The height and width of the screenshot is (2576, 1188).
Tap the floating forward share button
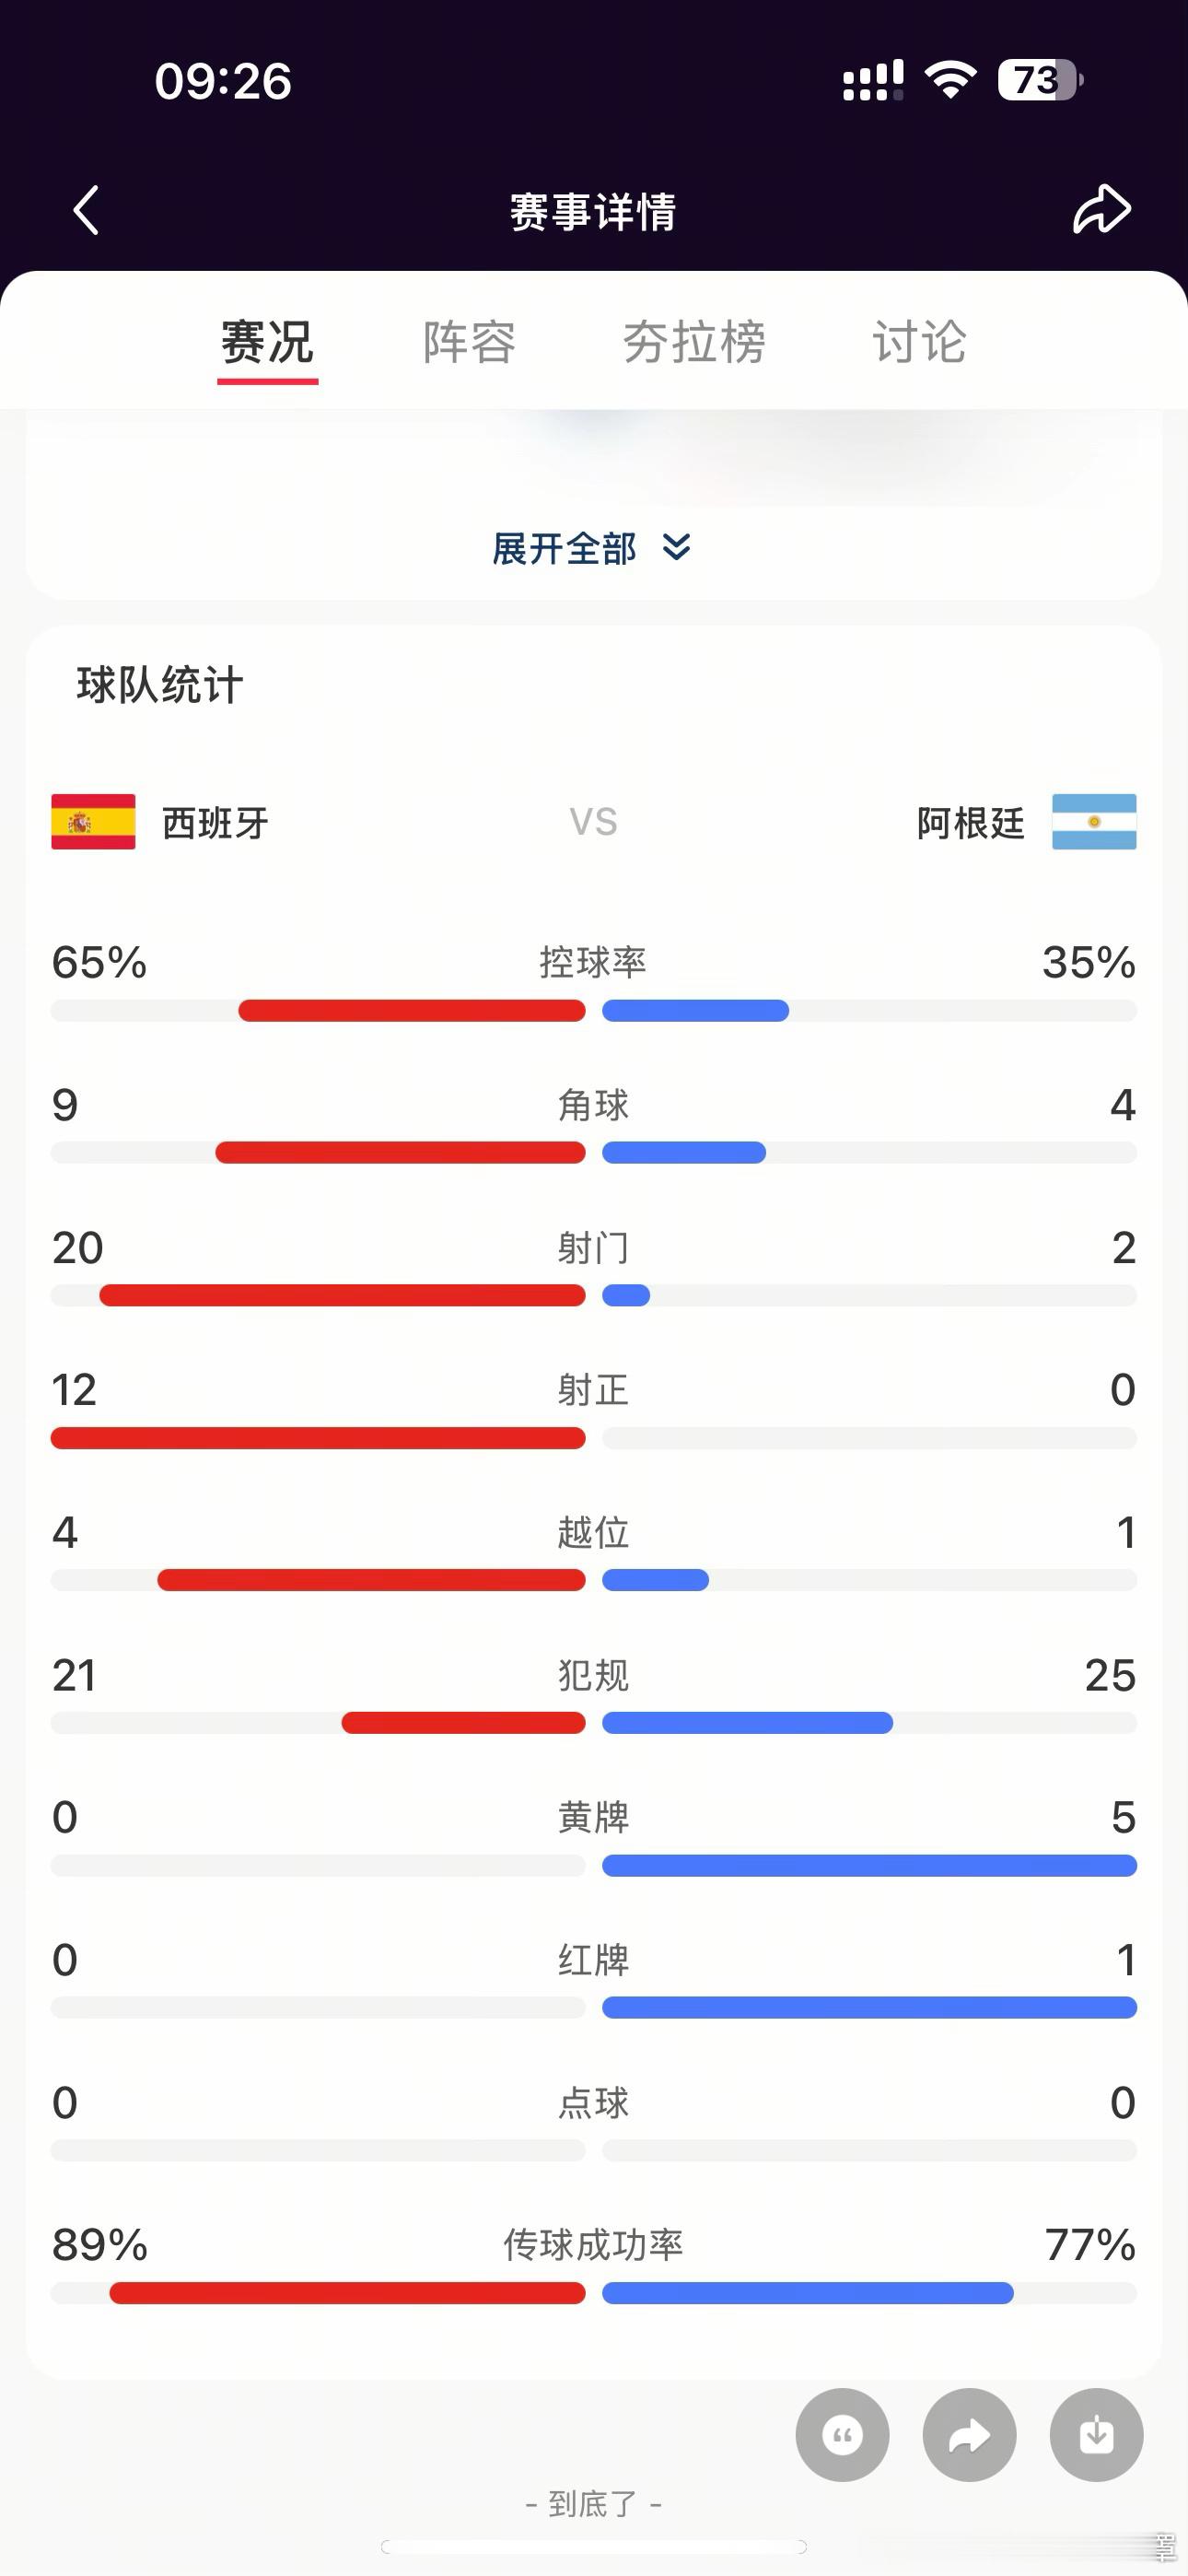click(969, 2435)
